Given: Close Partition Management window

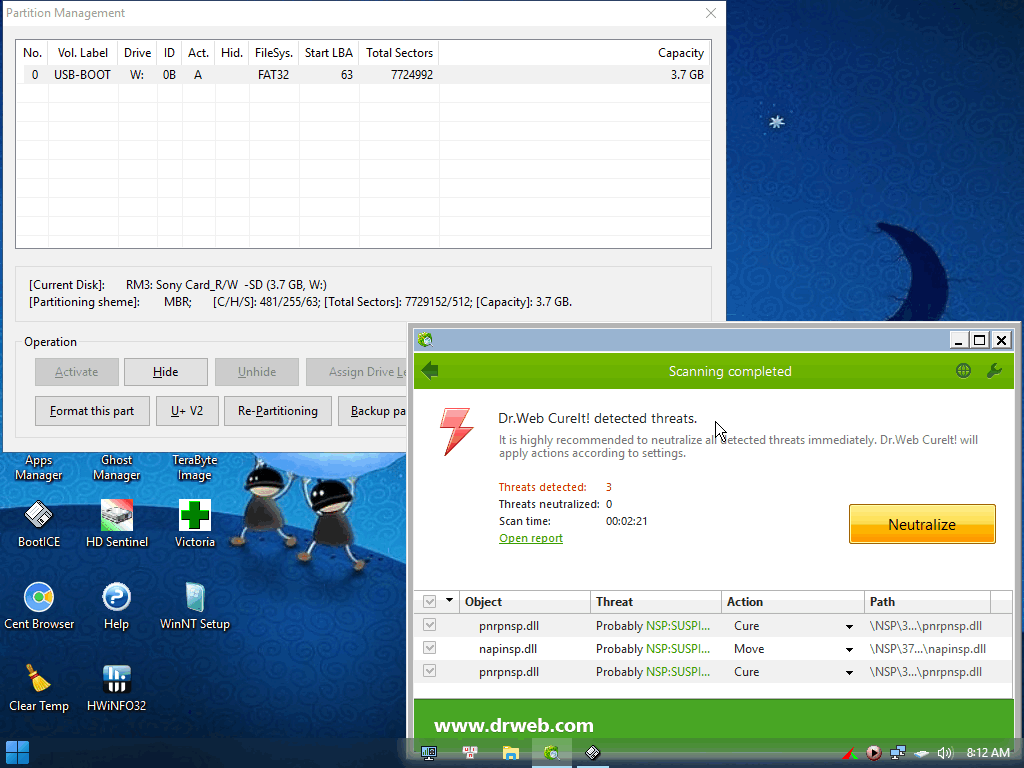Looking at the screenshot, I should 711,13.
